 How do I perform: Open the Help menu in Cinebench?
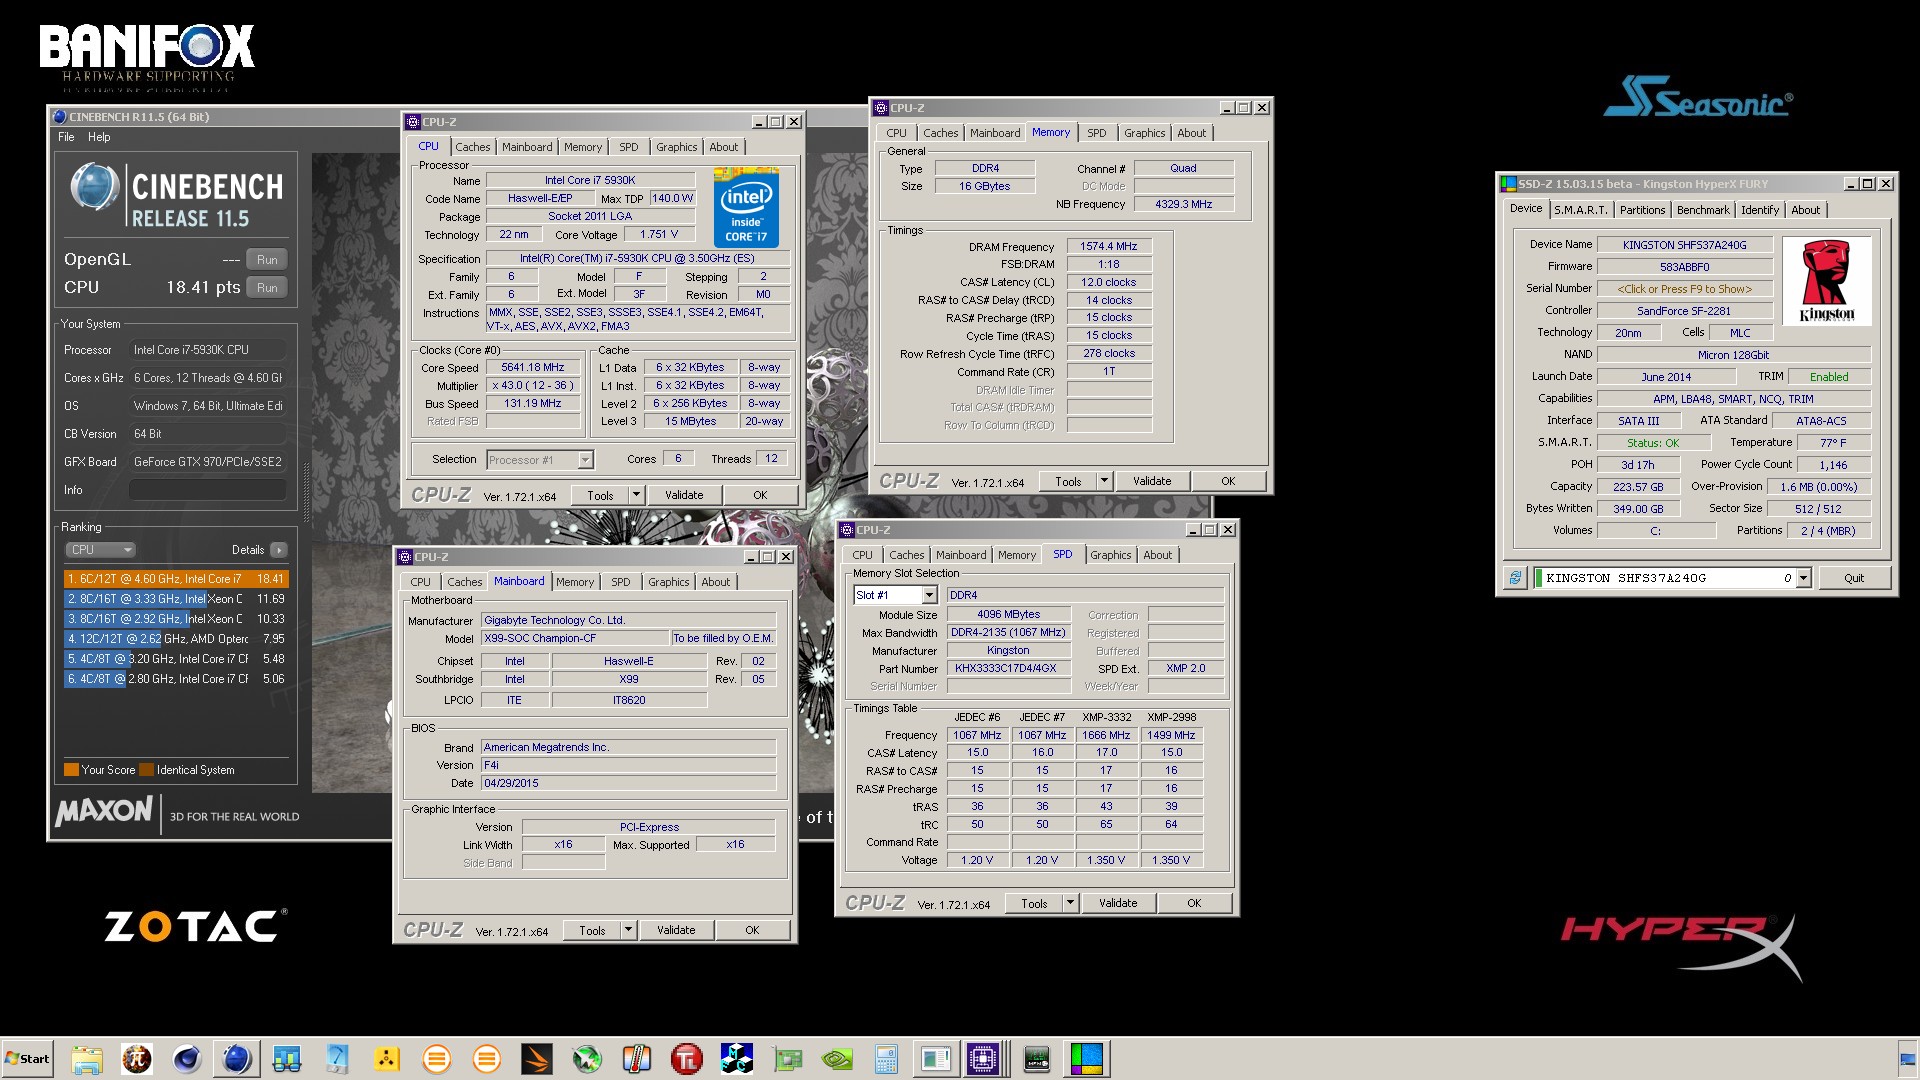click(x=99, y=137)
